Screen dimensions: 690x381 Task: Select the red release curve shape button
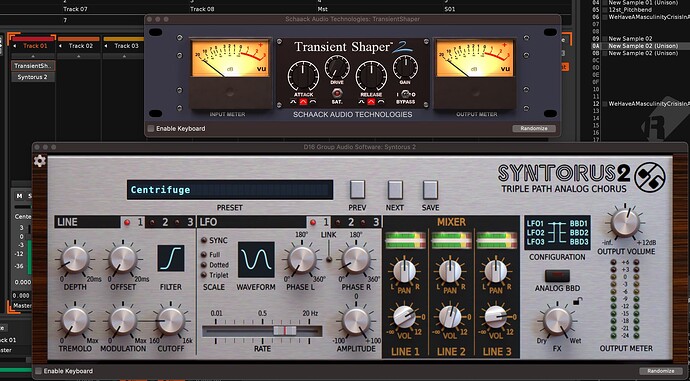(x=371, y=102)
